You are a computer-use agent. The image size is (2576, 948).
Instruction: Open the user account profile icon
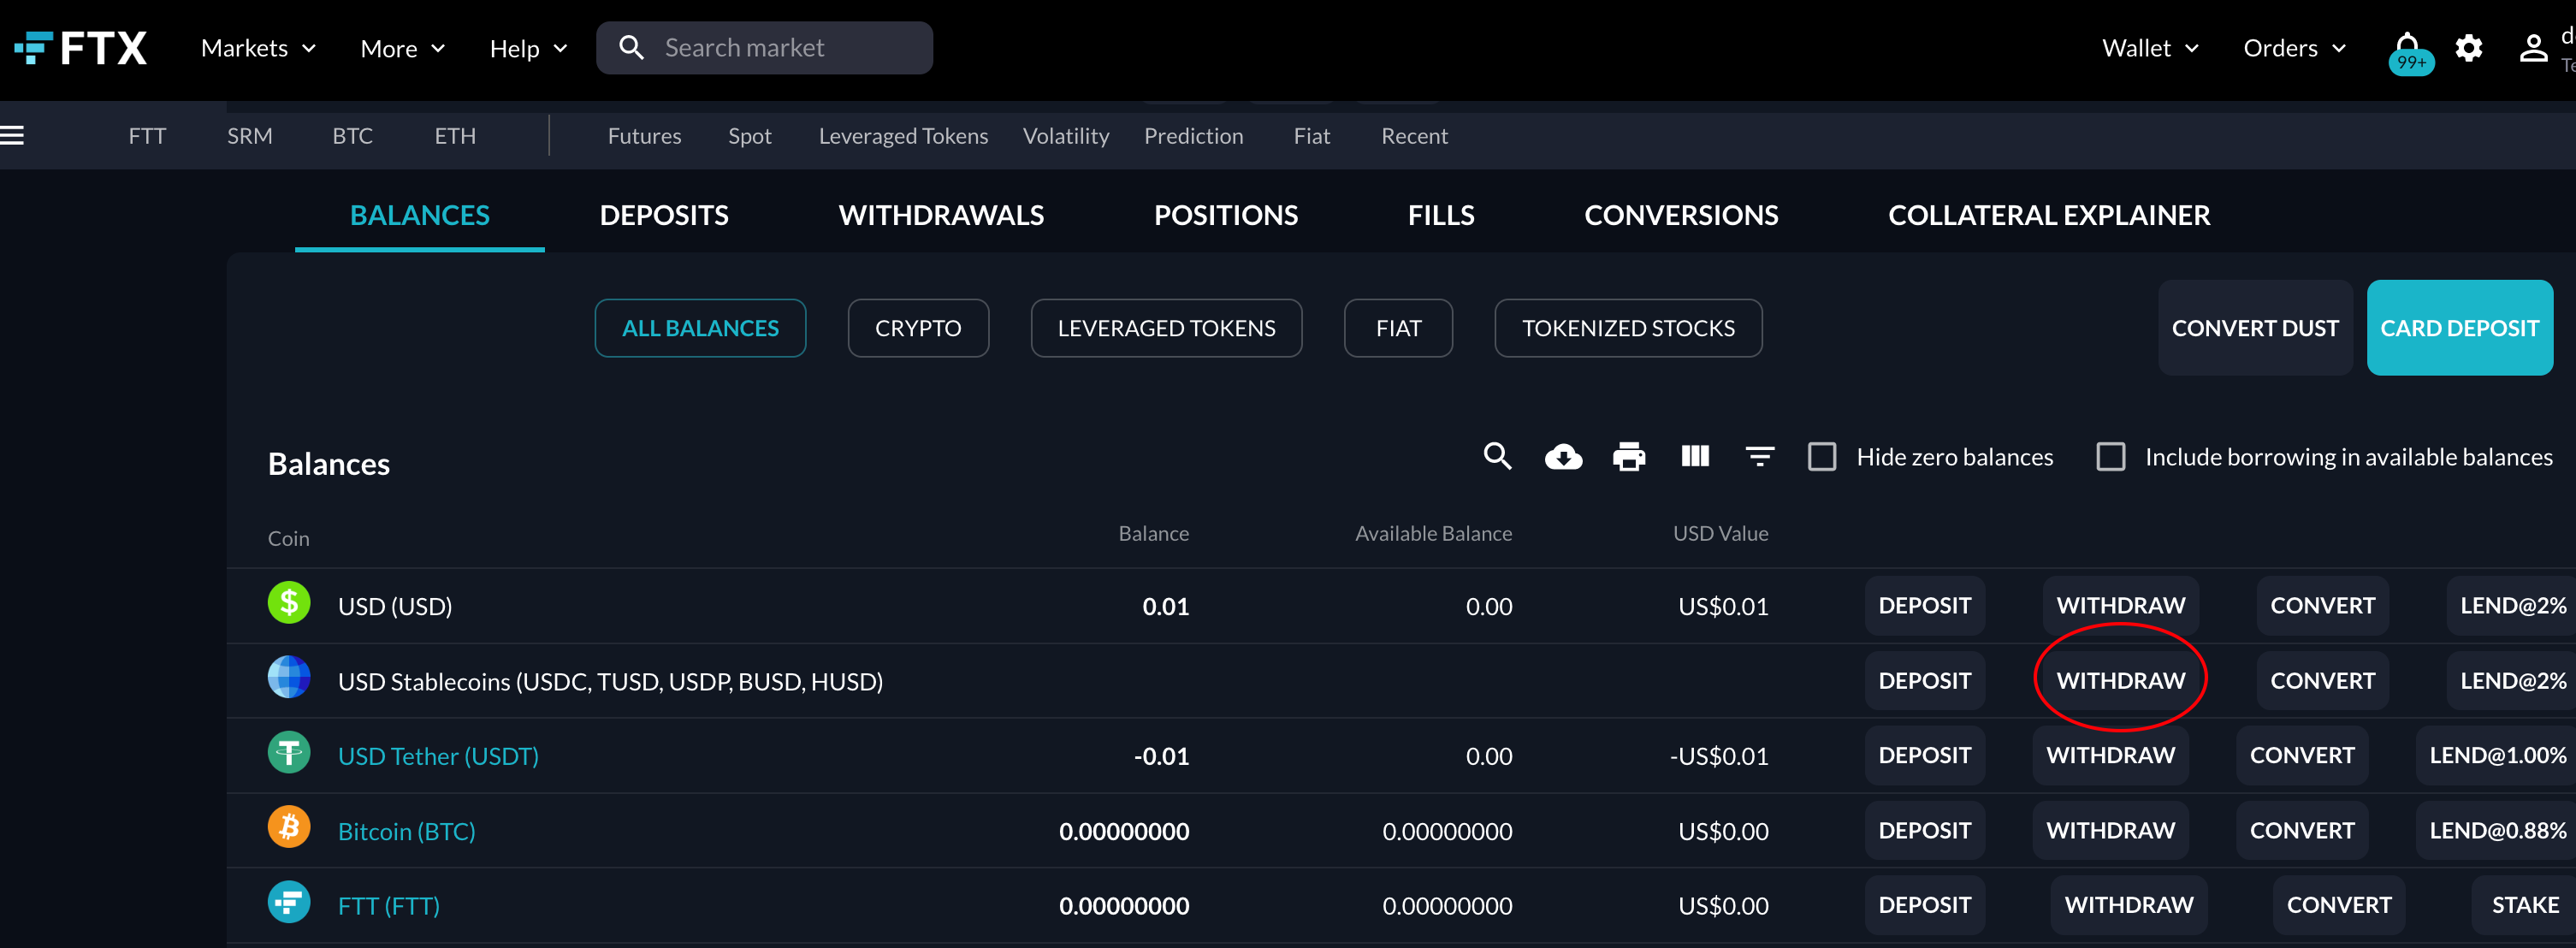(2533, 48)
